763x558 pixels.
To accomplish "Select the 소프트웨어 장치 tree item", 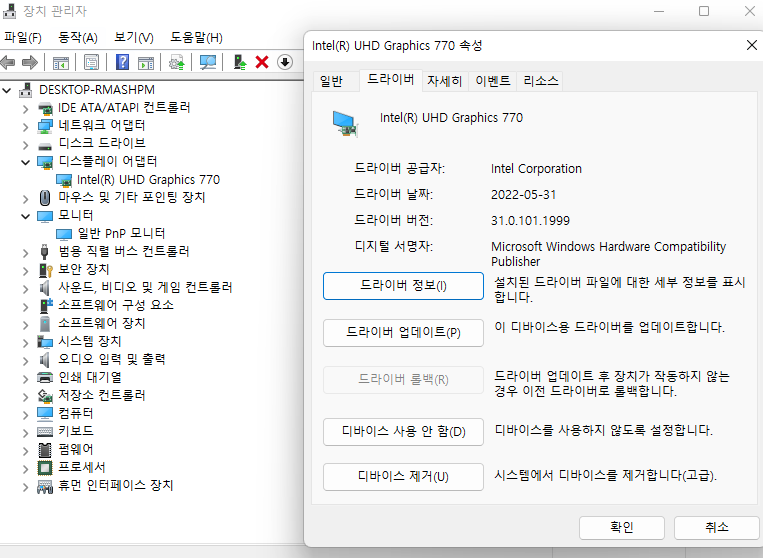I will click(x=102, y=324).
